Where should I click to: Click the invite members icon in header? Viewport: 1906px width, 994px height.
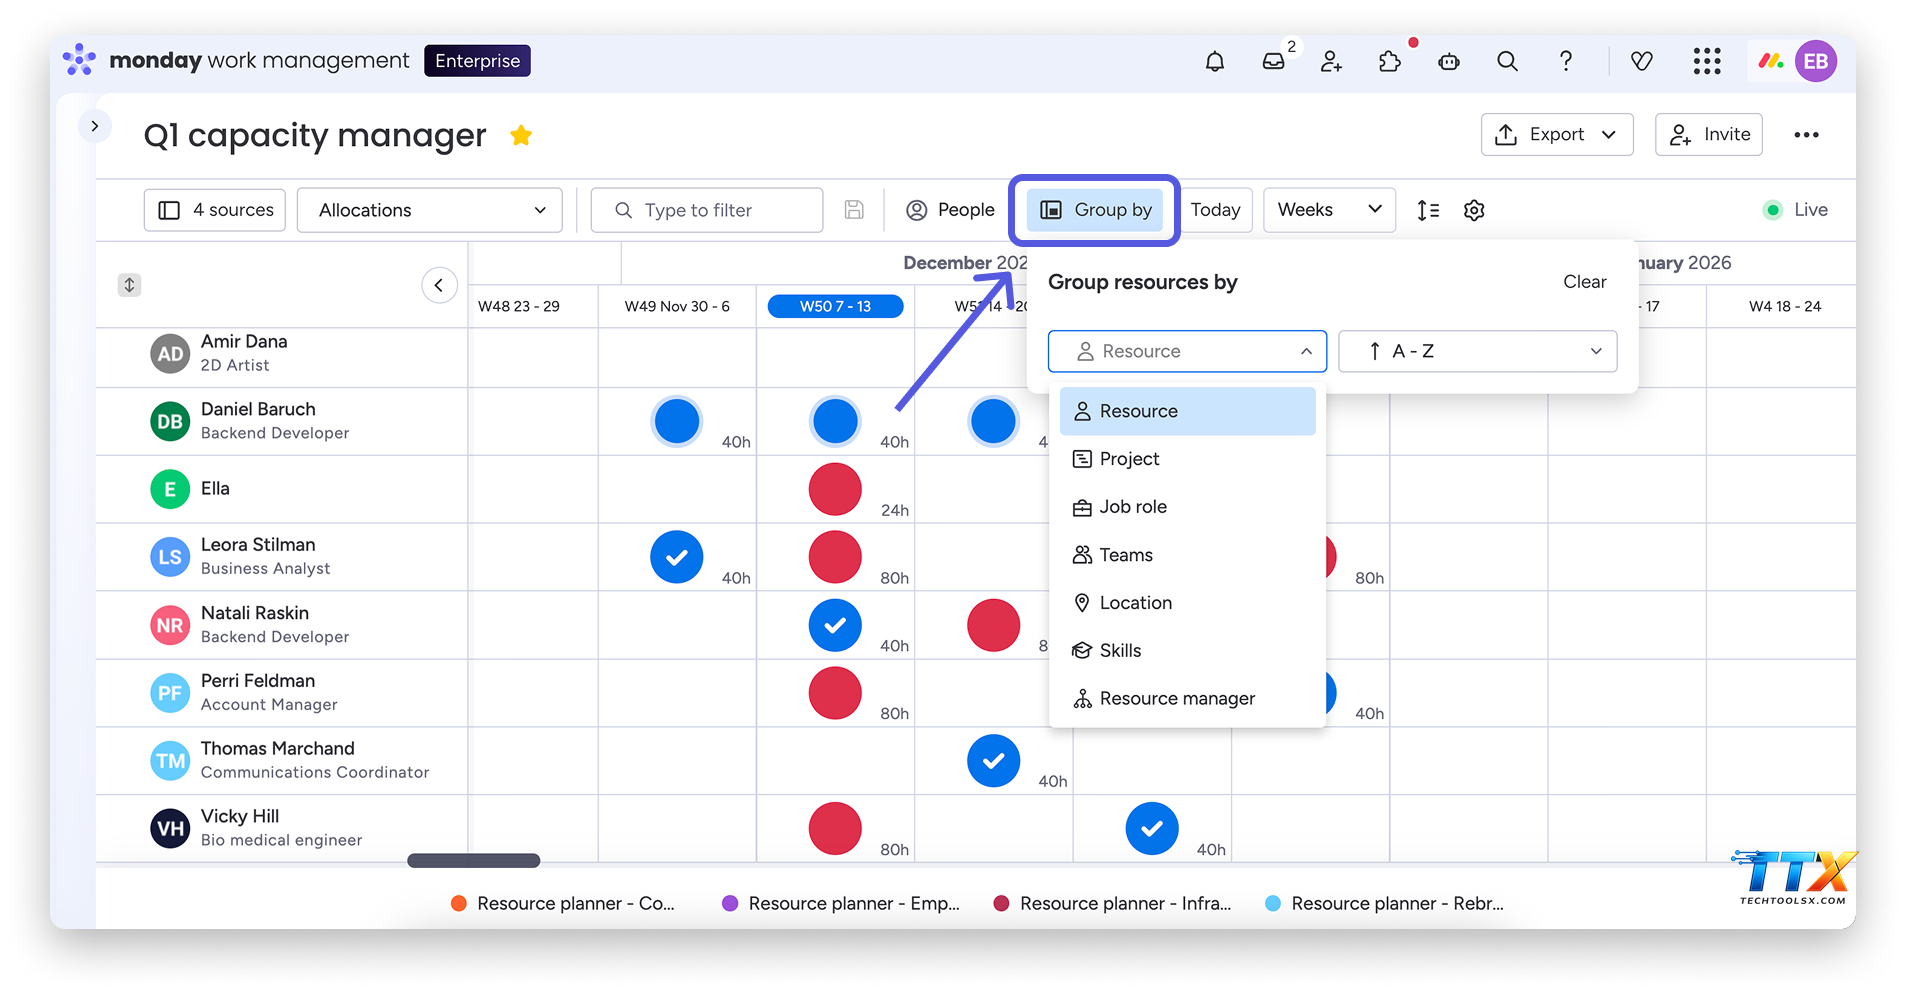pos(1331,62)
